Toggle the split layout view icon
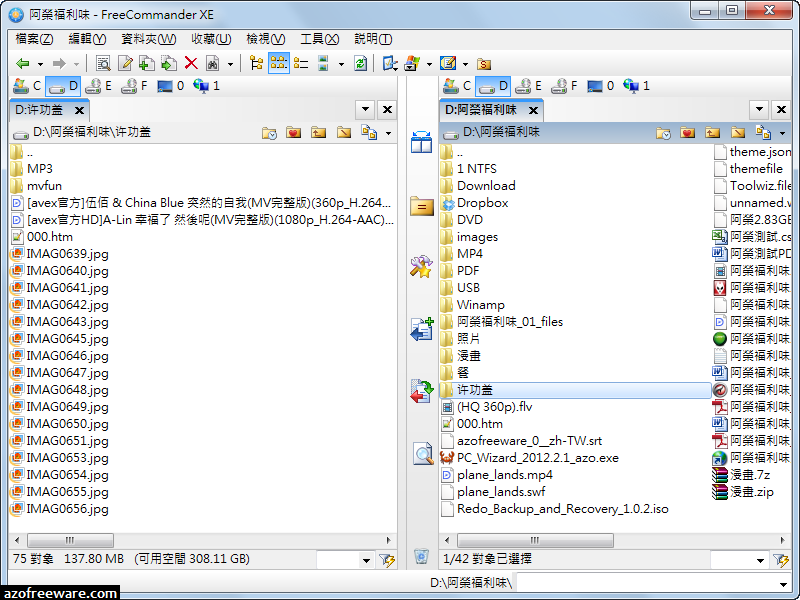Viewport: 800px width, 600px height. [x=322, y=62]
